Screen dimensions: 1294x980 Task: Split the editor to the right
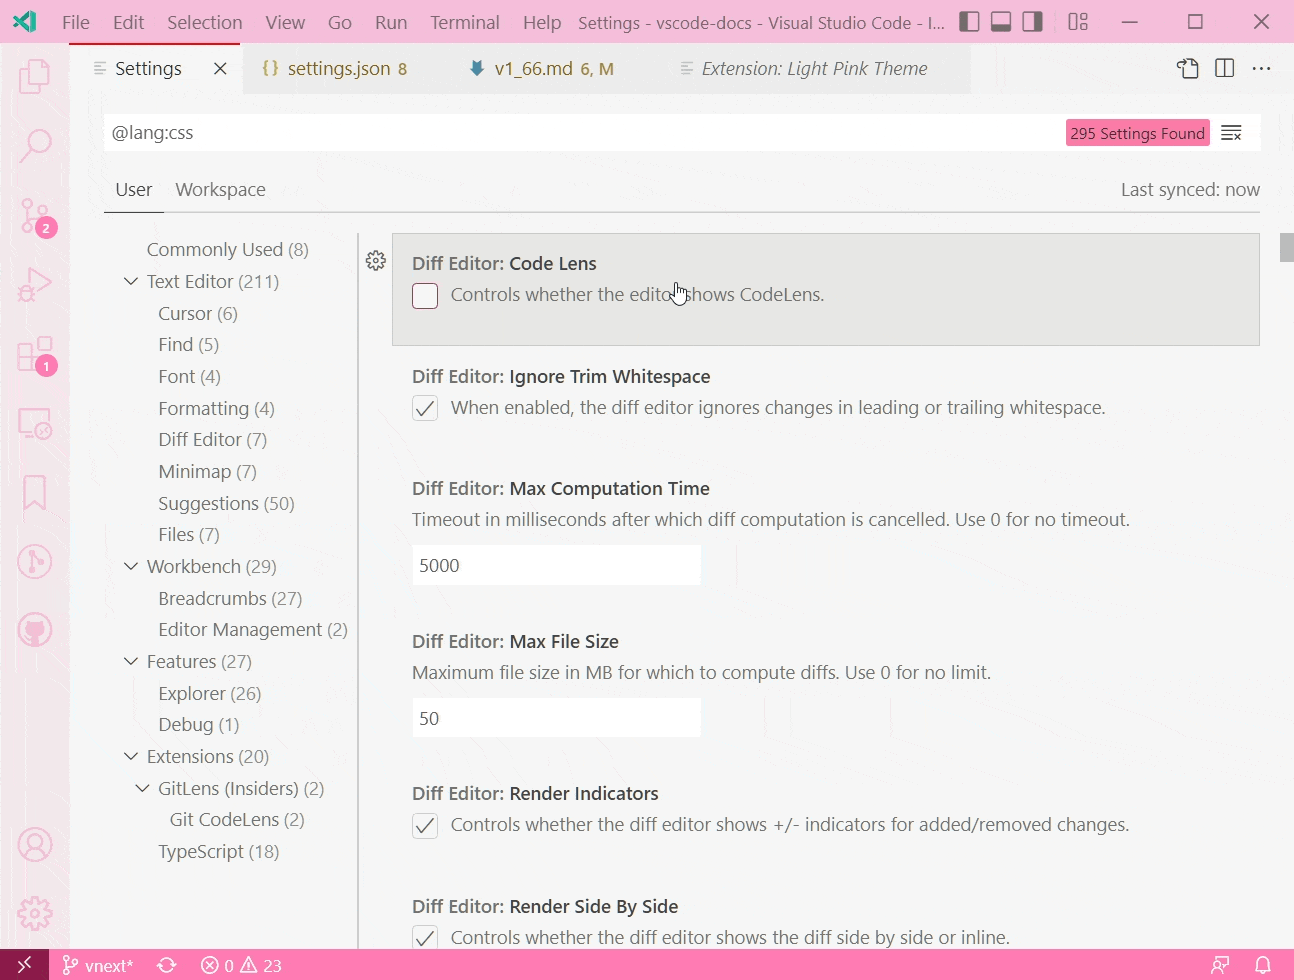(1224, 68)
